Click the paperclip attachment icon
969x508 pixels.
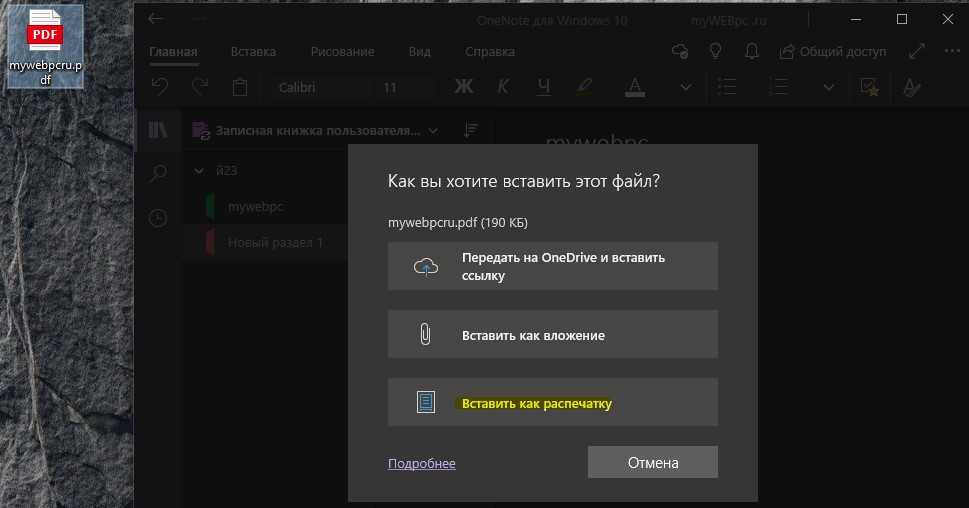click(426, 335)
